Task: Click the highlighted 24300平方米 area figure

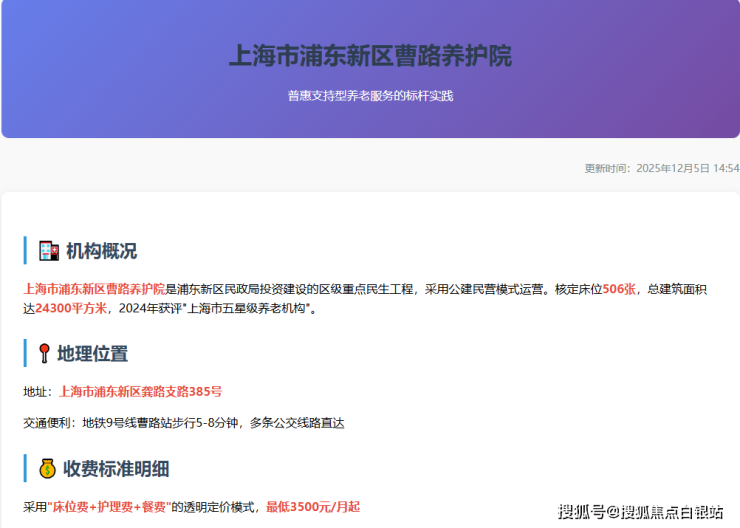Action: pos(71,309)
